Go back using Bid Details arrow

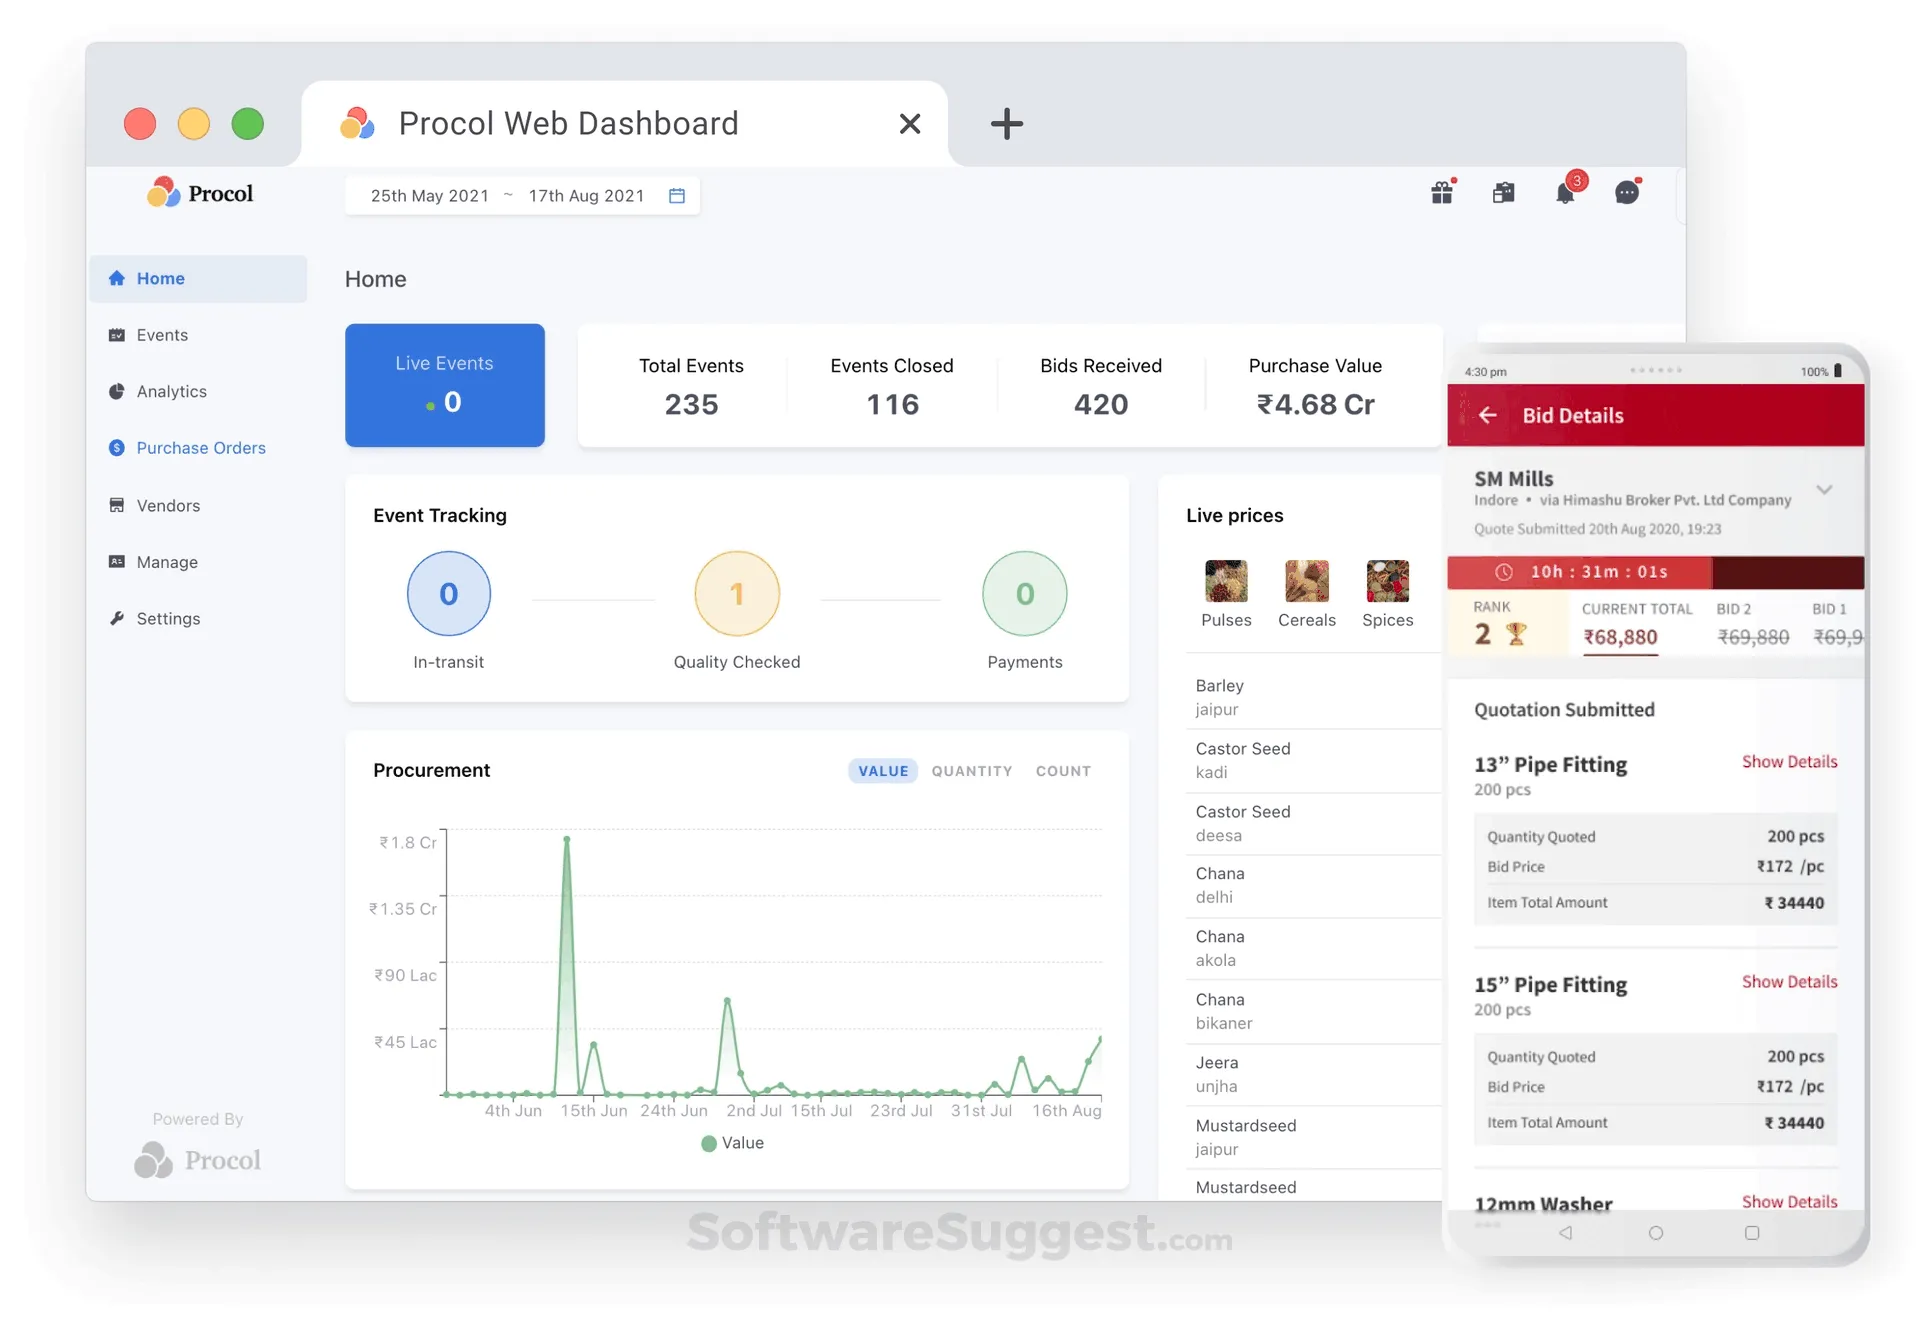(1488, 415)
